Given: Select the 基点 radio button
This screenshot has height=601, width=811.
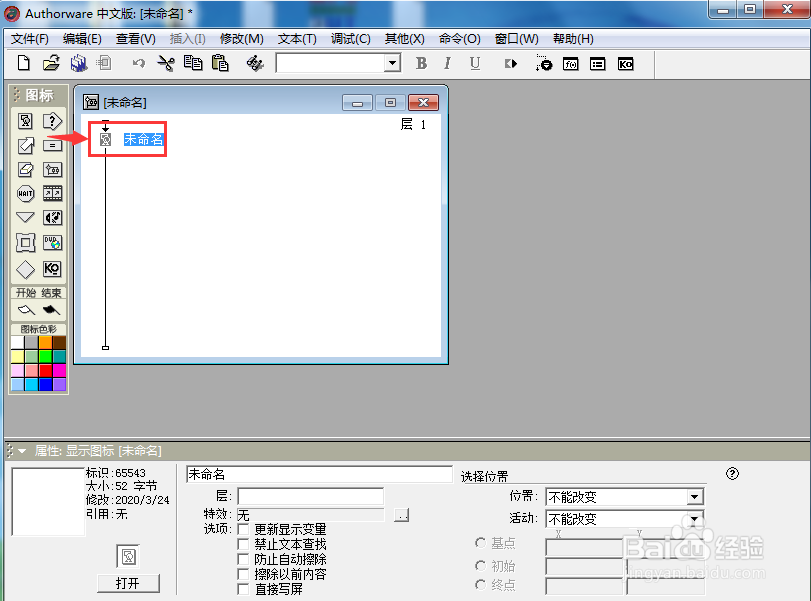Looking at the screenshot, I should (480, 543).
